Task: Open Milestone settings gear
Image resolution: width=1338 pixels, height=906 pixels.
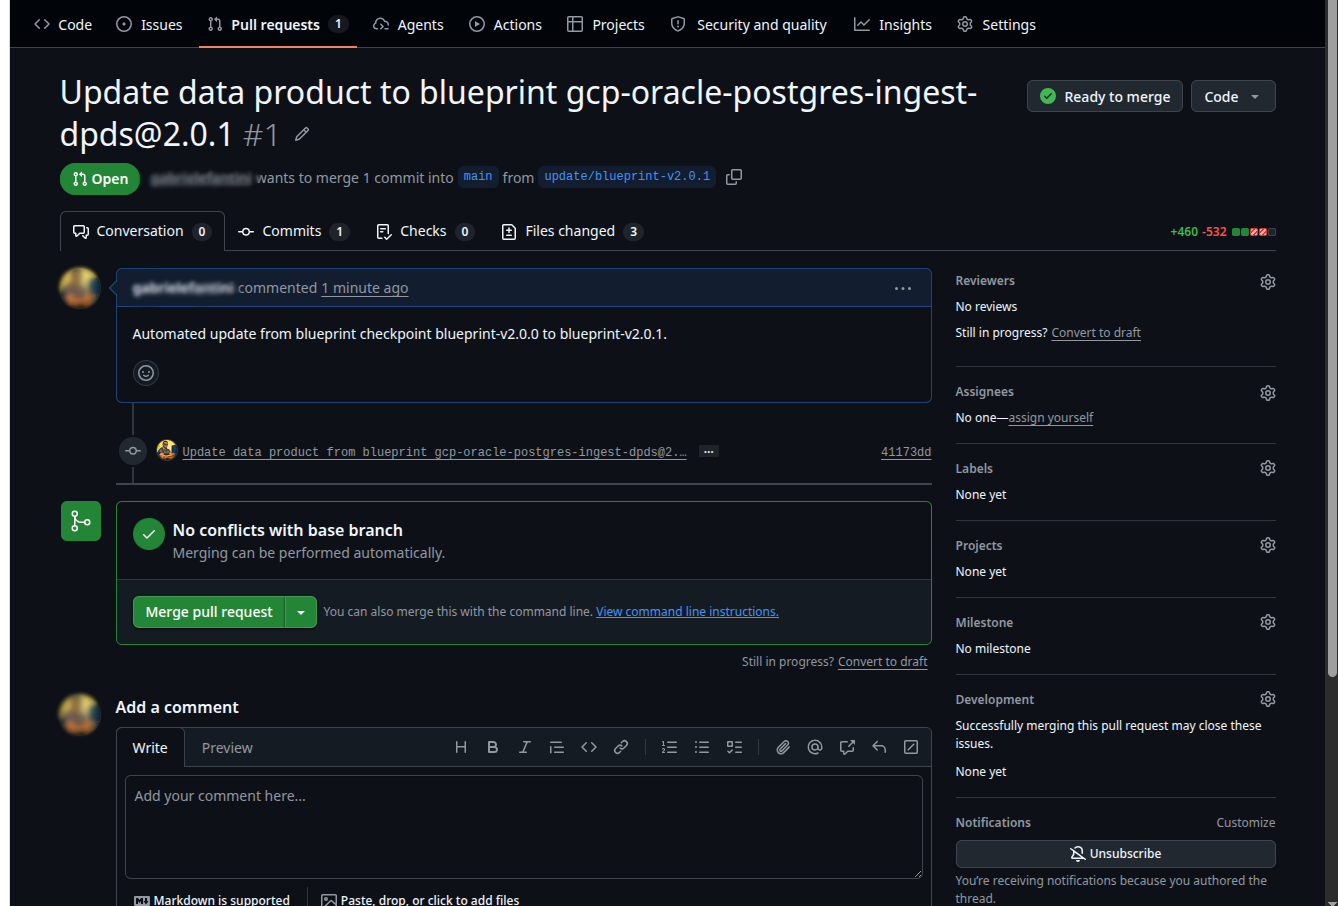Action: 1268,622
